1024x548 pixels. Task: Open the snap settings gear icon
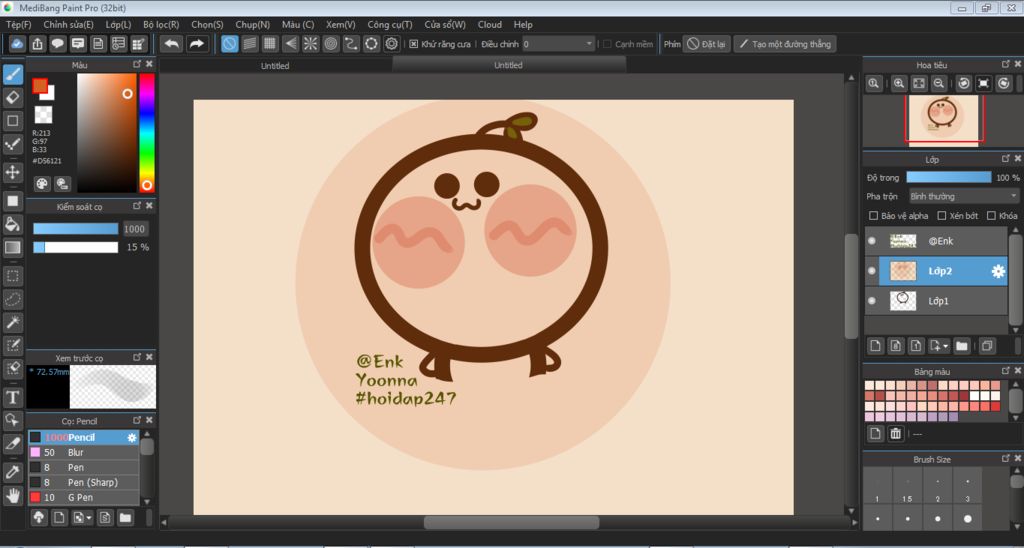[x=392, y=44]
